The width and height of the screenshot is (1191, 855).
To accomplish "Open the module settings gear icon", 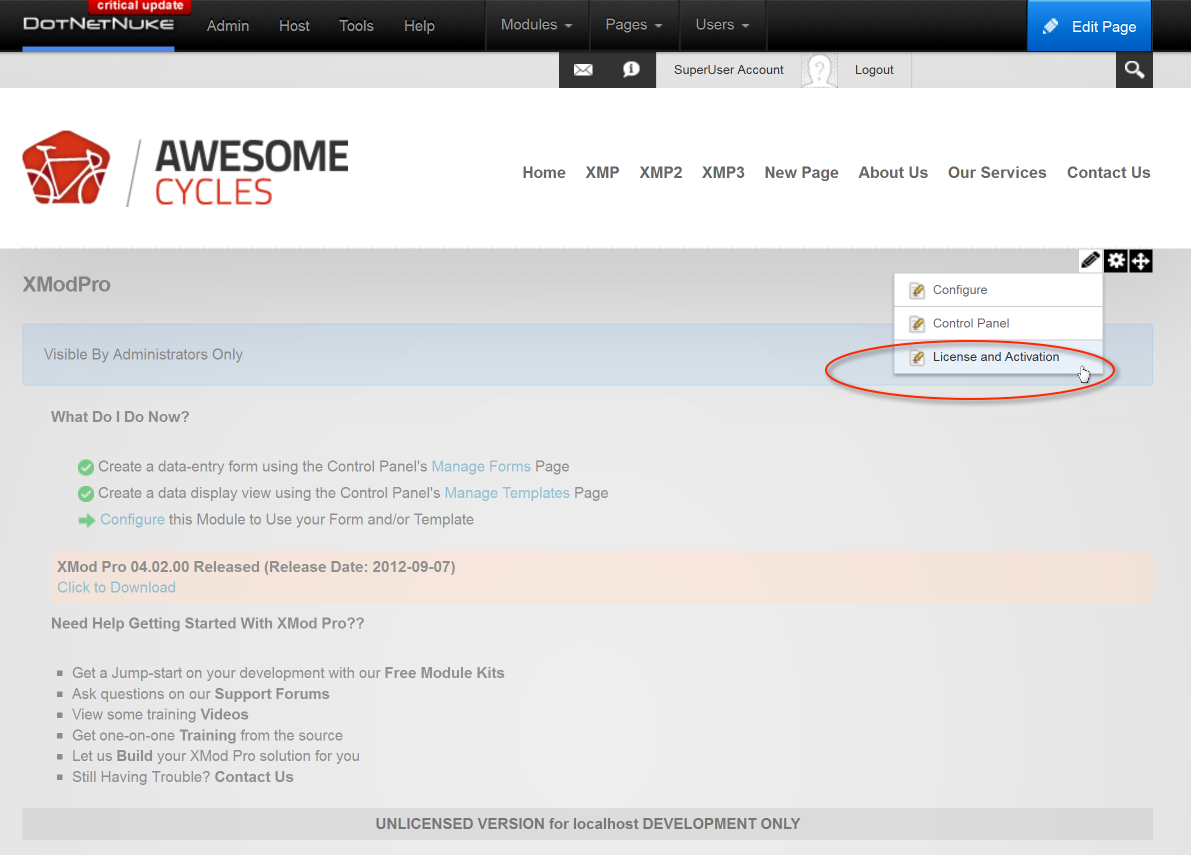I will point(1115,260).
